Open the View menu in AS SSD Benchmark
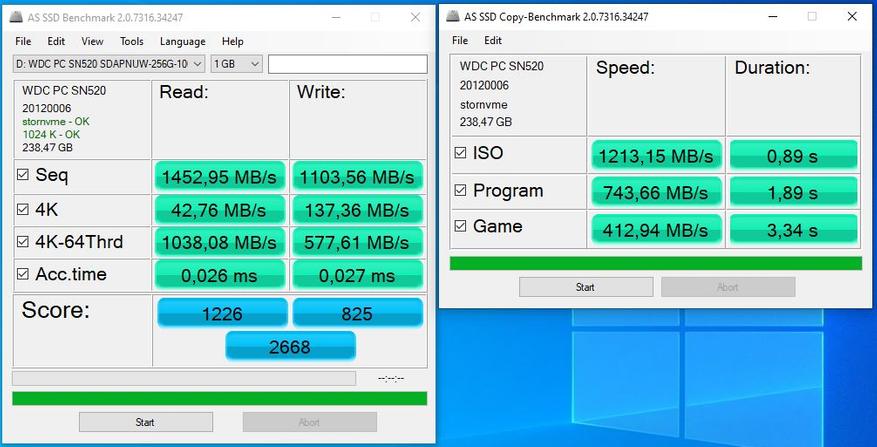The image size is (877, 447). coord(92,41)
